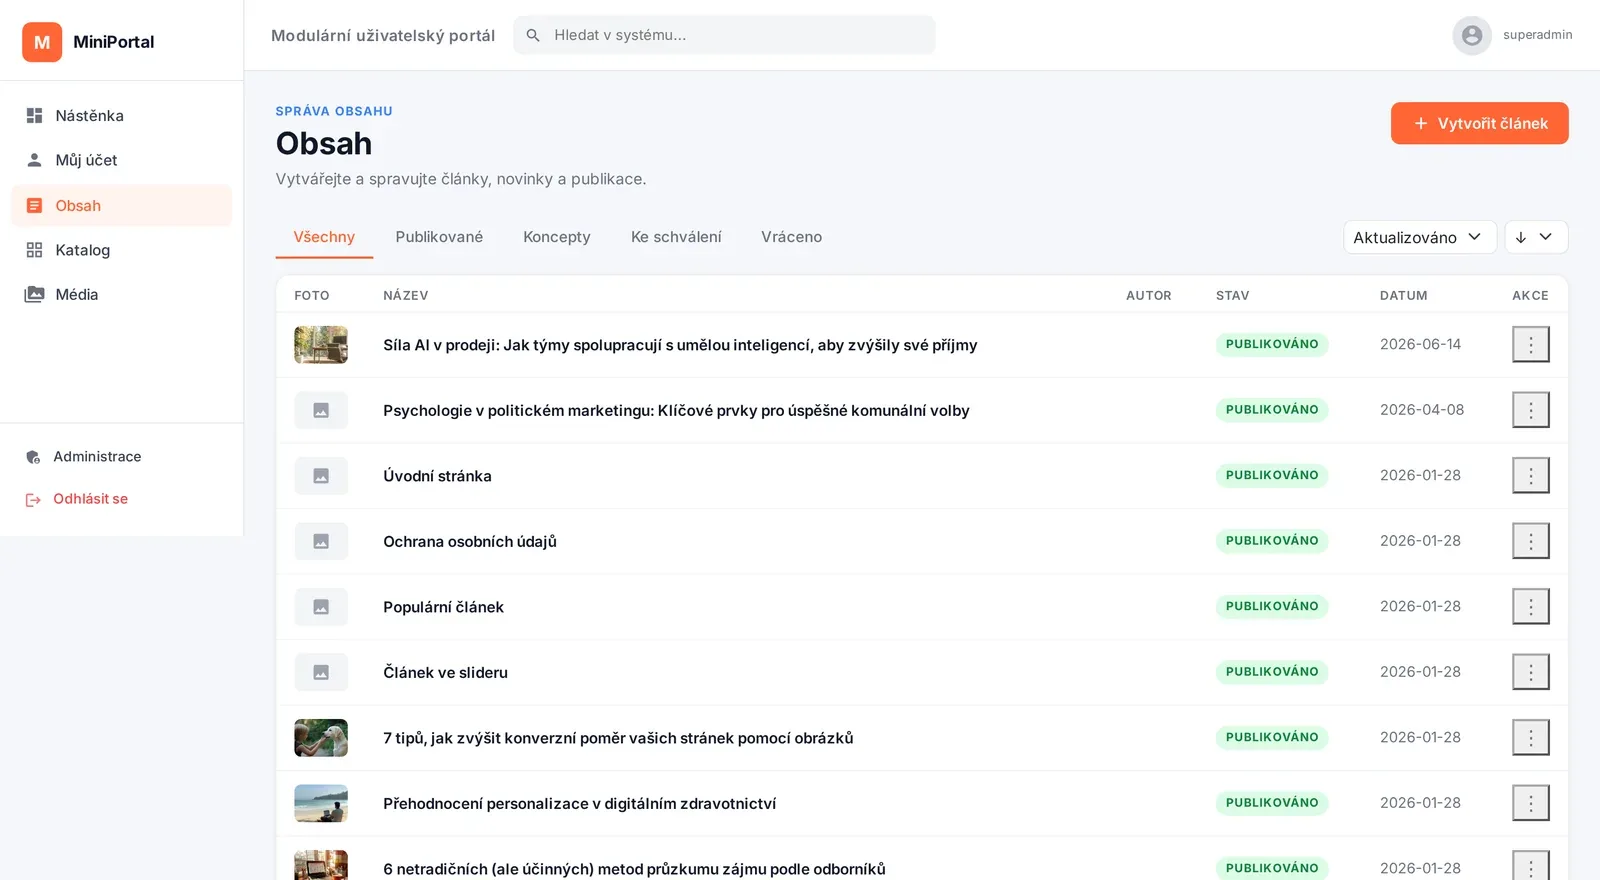Open article Ochrana osobních údajů

coord(470,541)
